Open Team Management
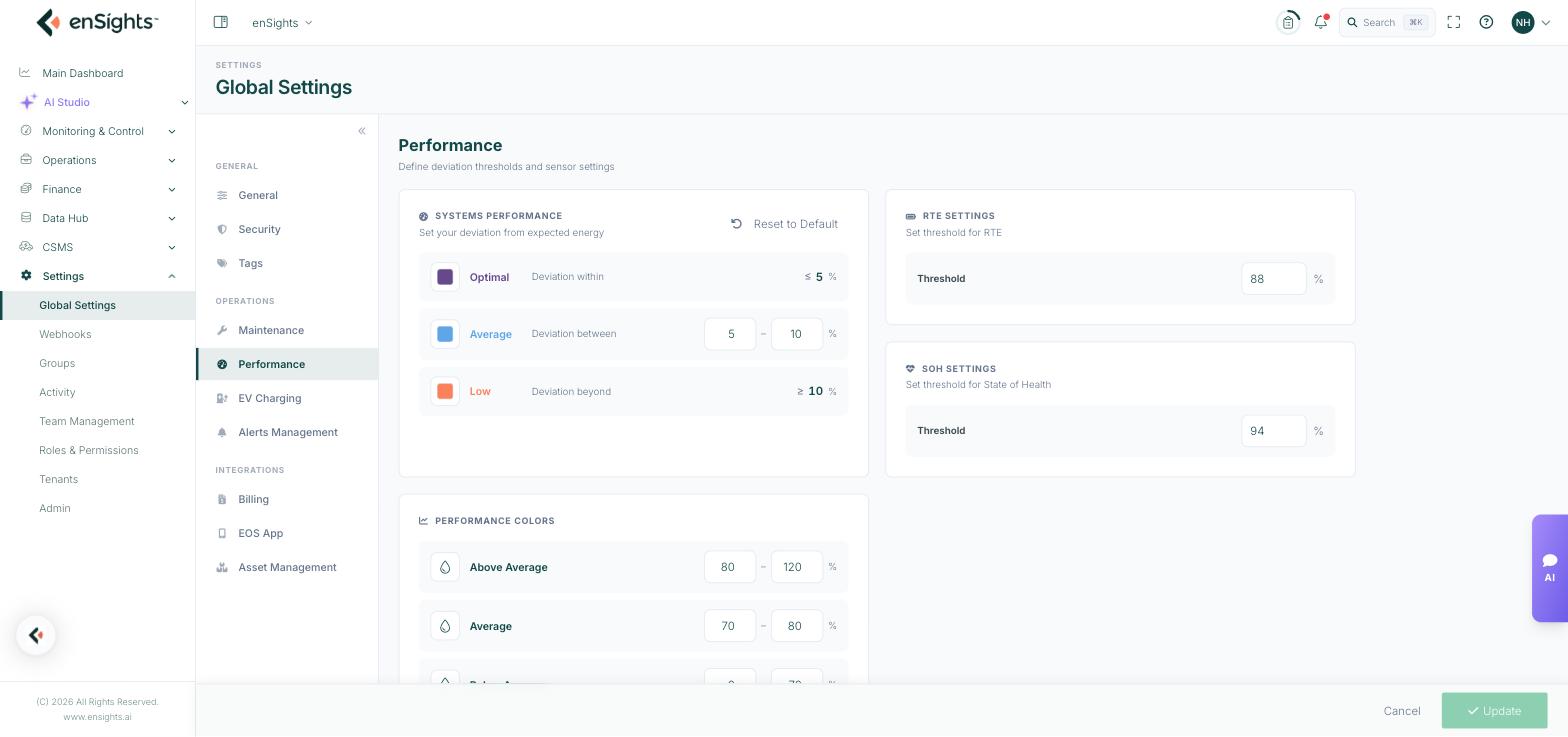The width and height of the screenshot is (1568, 737). click(87, 421)
